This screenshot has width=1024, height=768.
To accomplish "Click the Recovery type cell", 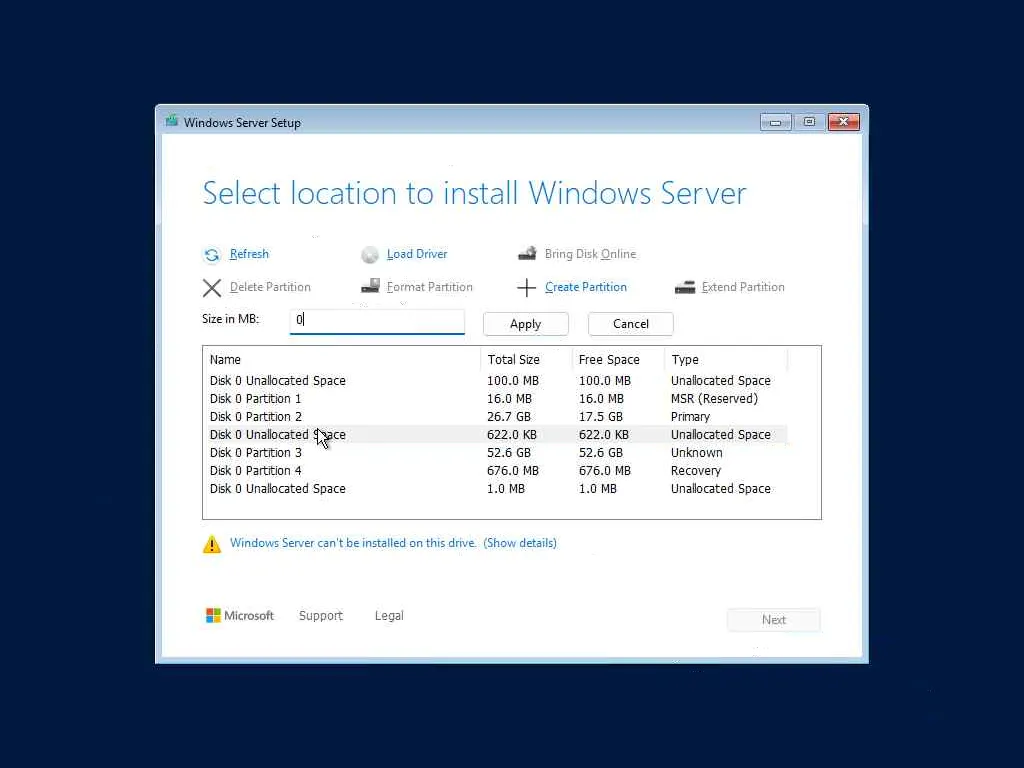I will [x=696, y=471].
